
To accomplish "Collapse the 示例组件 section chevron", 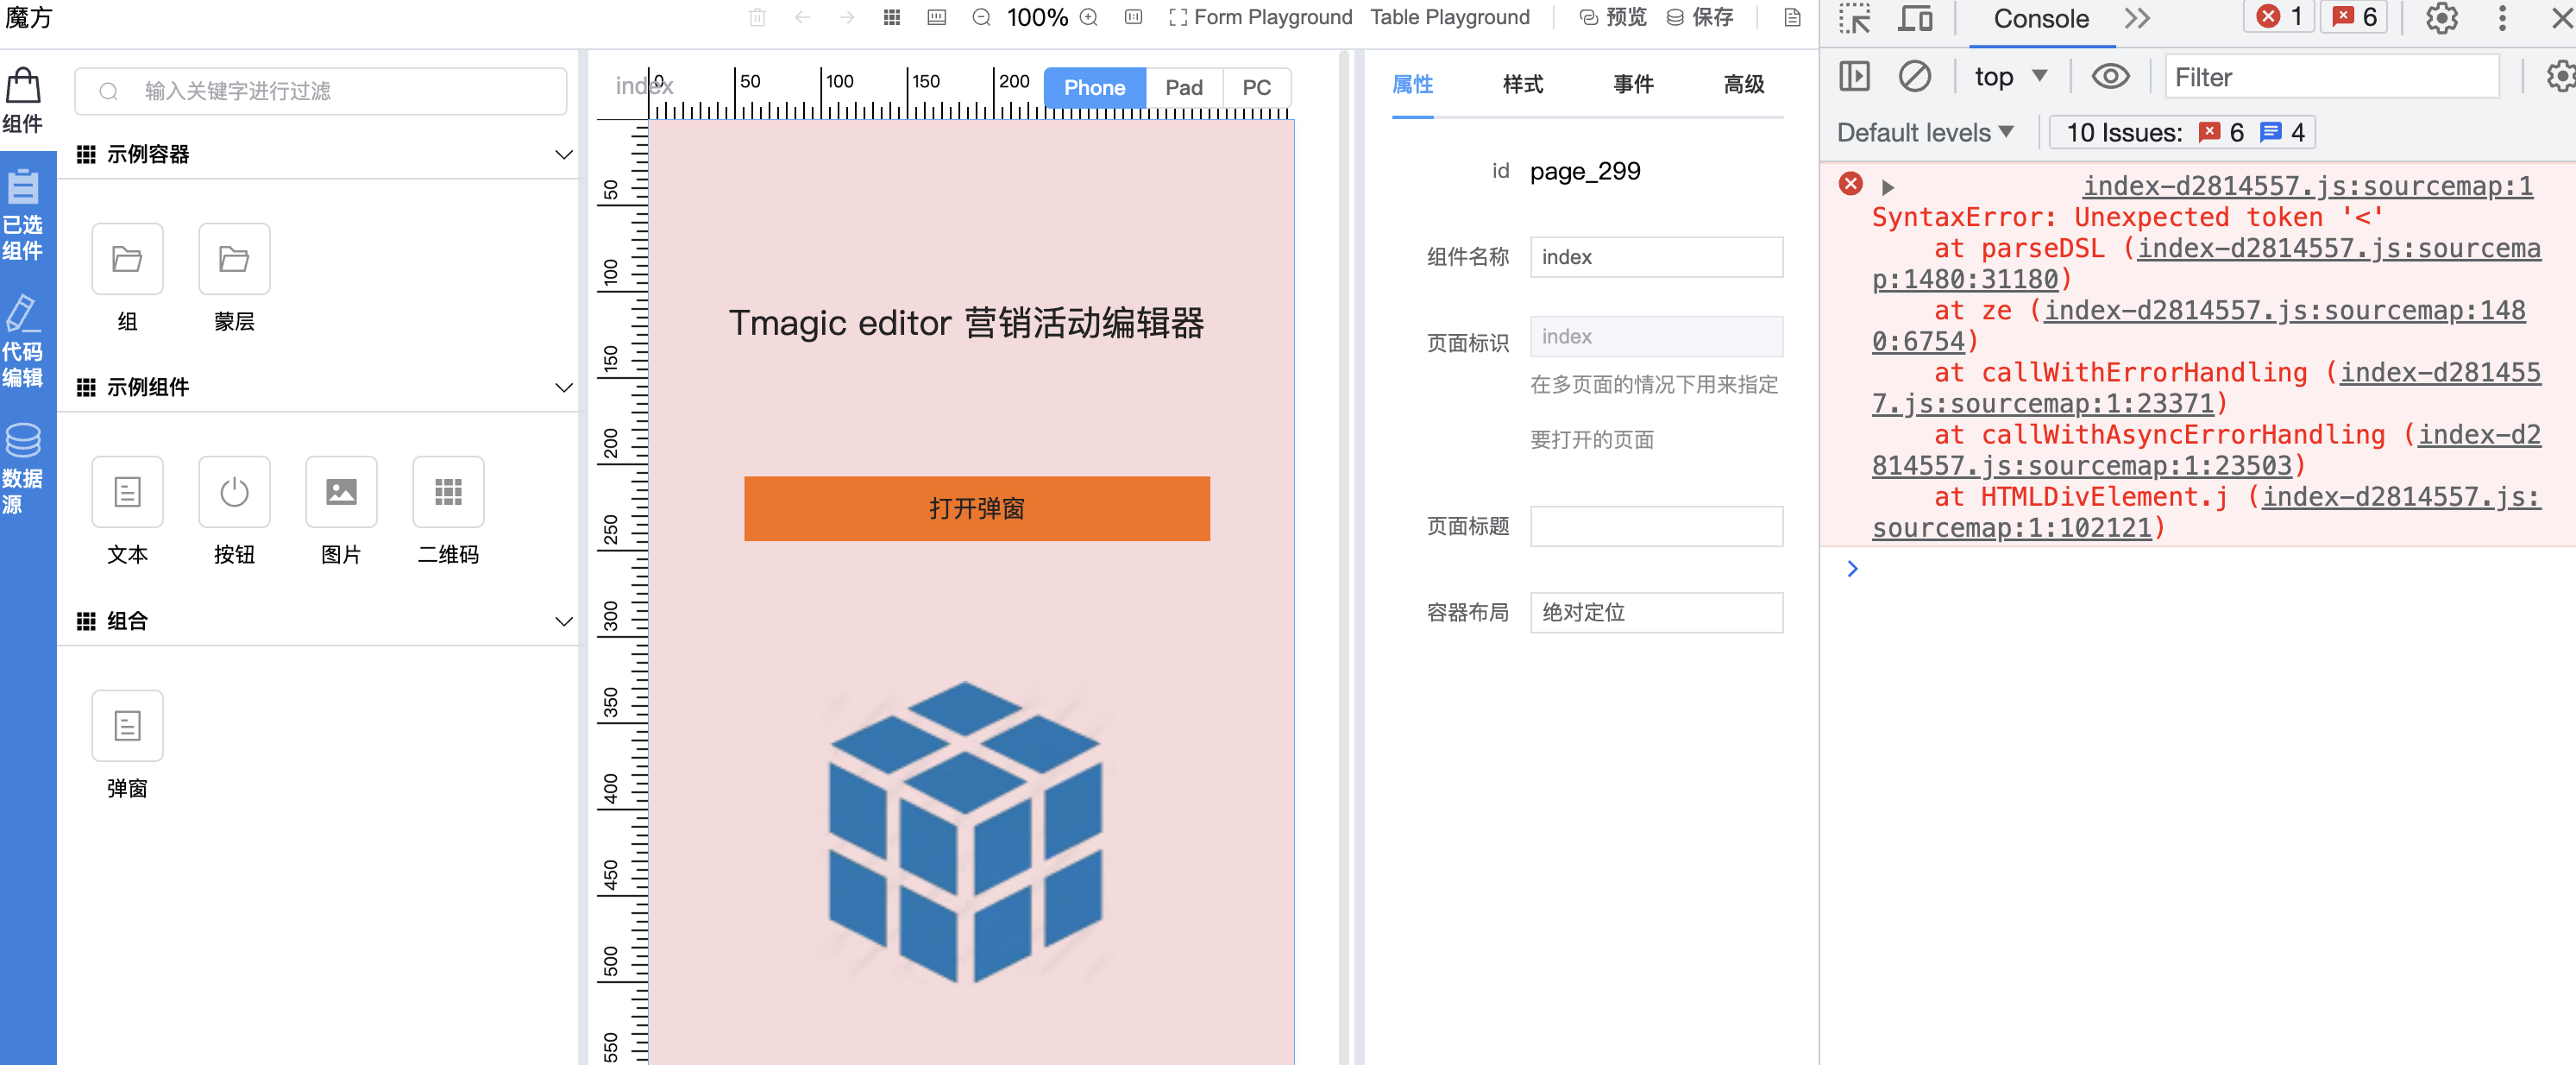I will pyautogui.click(x=564, y=387).
